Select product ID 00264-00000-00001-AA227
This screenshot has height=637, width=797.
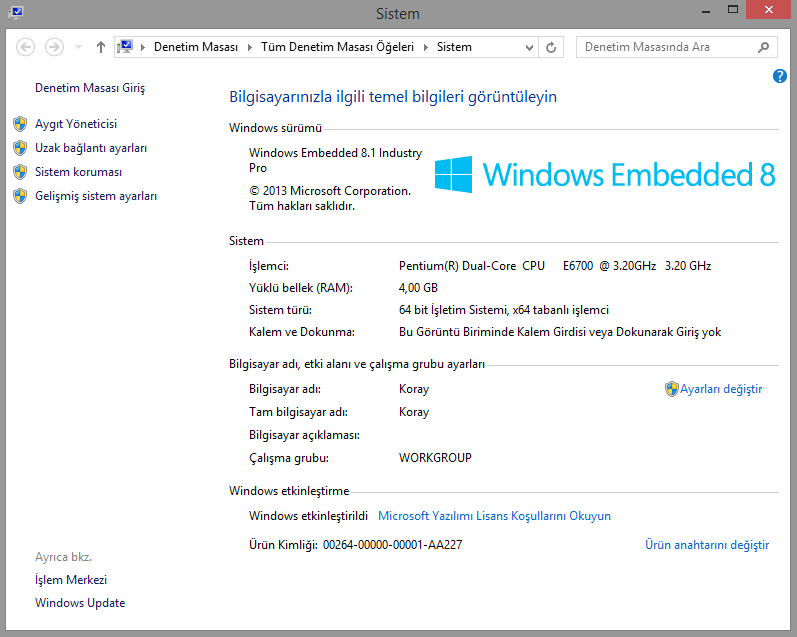[392, 545]
